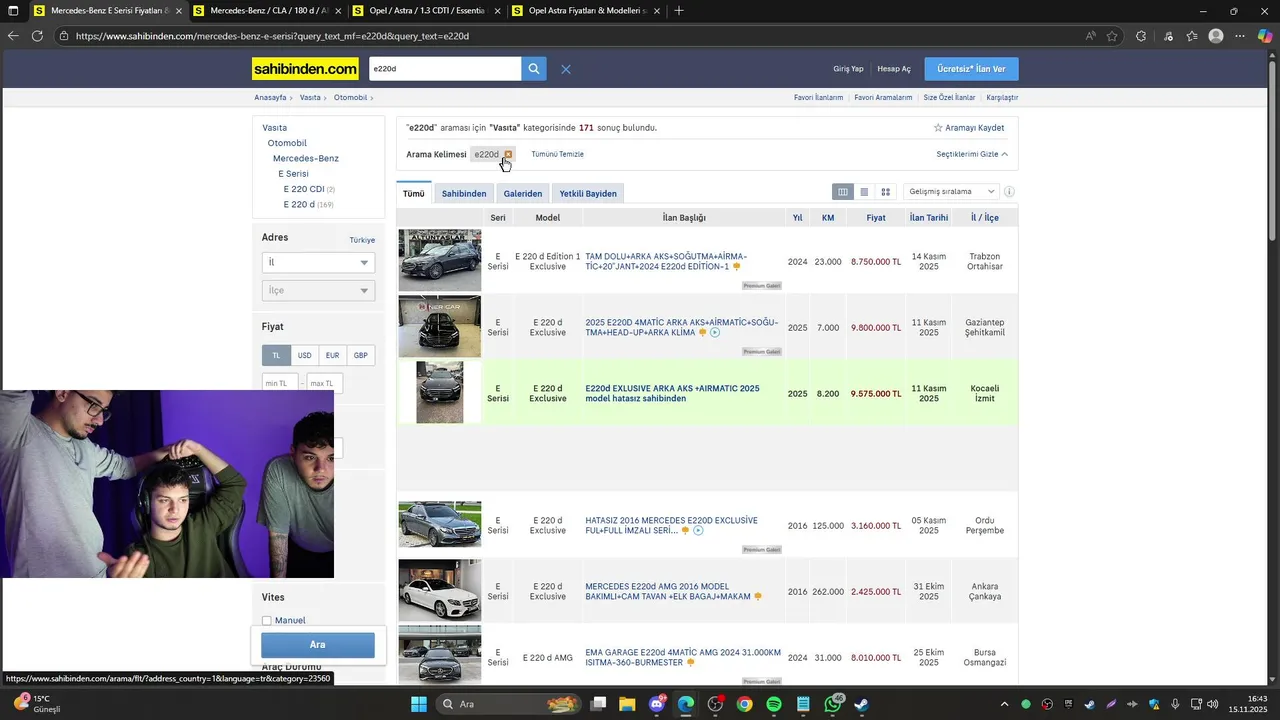Image resolution: width=1280 pixels, height=720 pixels.
Task: Sort the results by the Fiyat column
Action: pos(876,217)
